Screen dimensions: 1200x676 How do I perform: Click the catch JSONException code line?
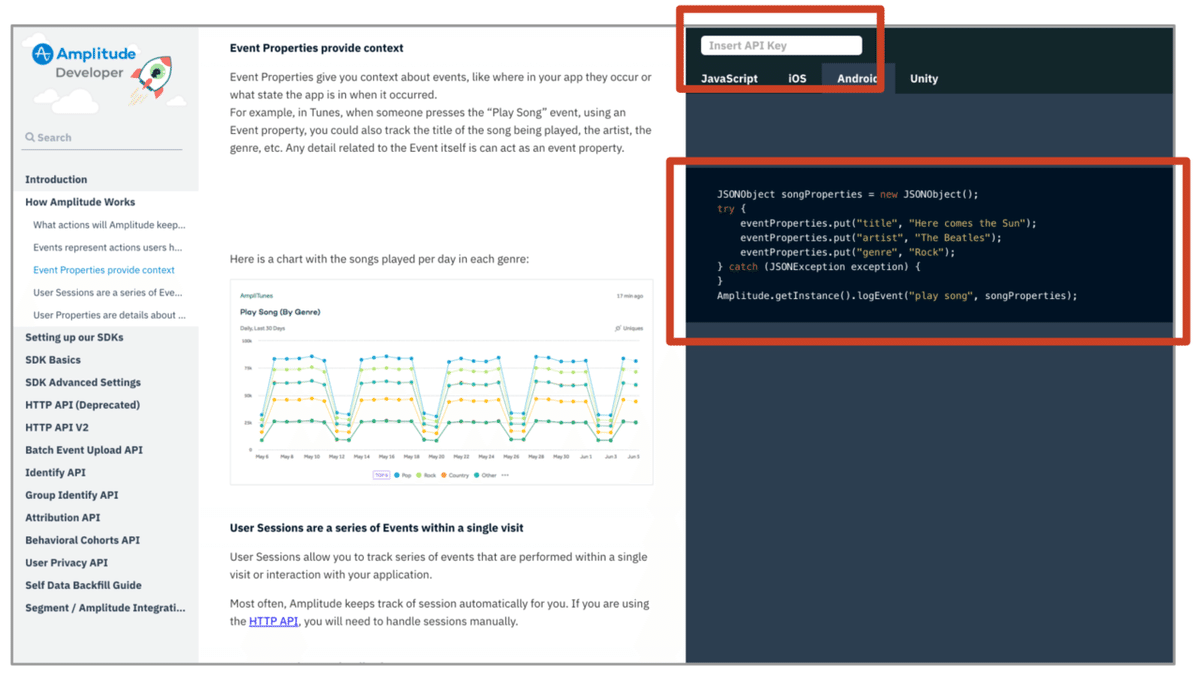pos(818,267)
